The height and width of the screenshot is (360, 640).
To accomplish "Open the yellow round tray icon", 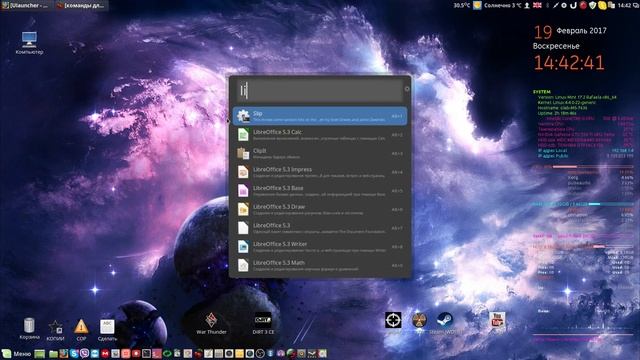I will point(602,5).
